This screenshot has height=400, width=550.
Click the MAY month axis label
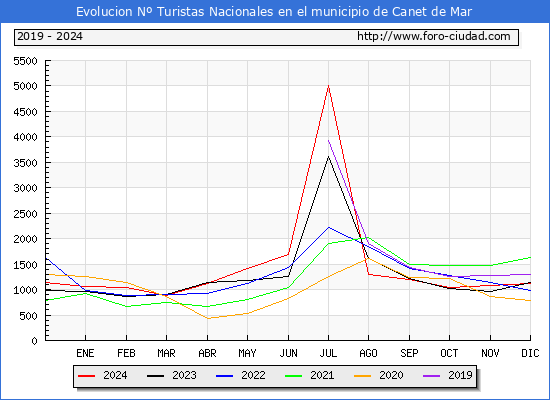247,353
